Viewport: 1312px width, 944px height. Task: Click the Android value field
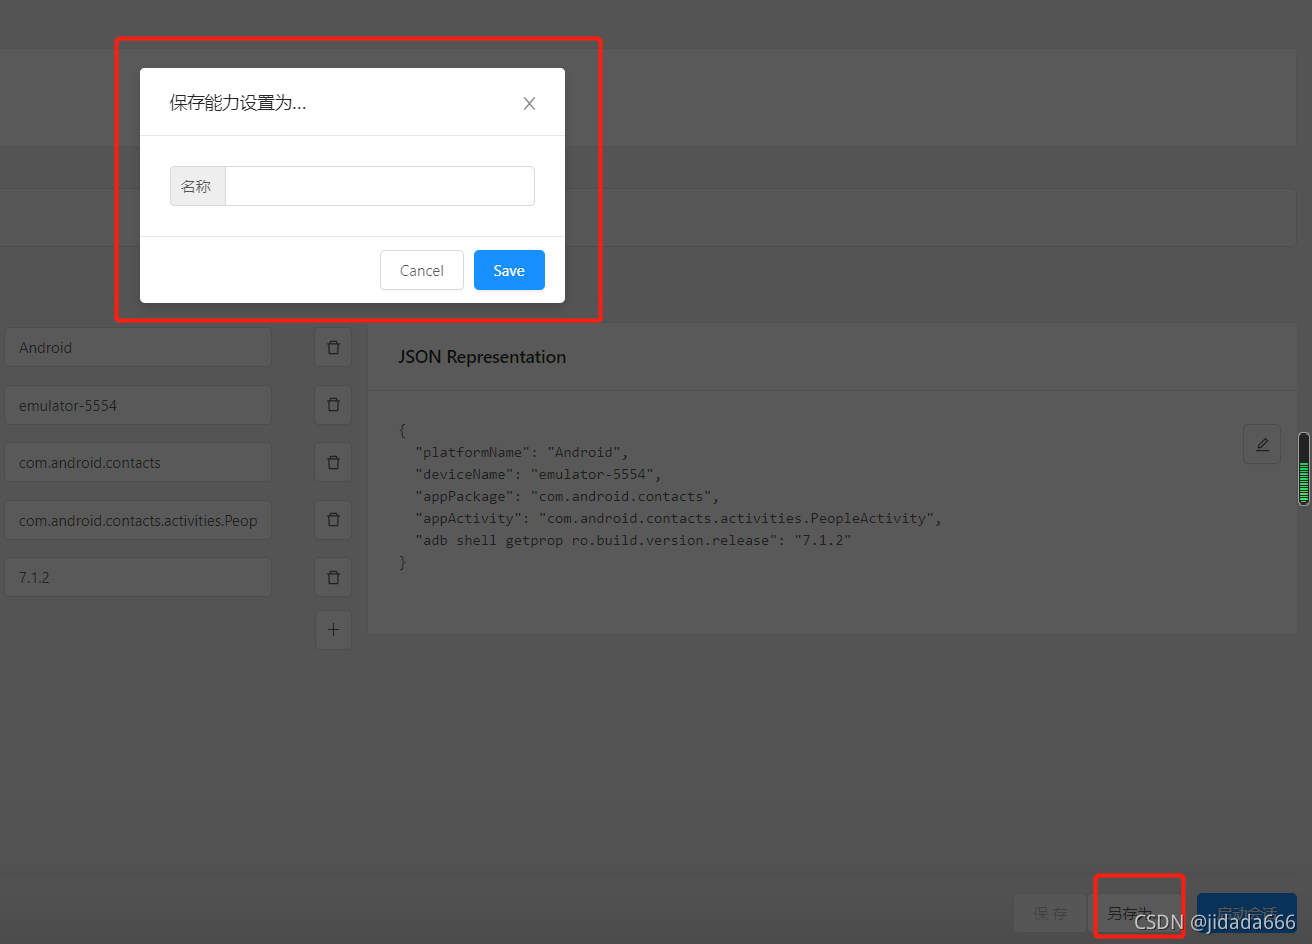coord(138,347)
